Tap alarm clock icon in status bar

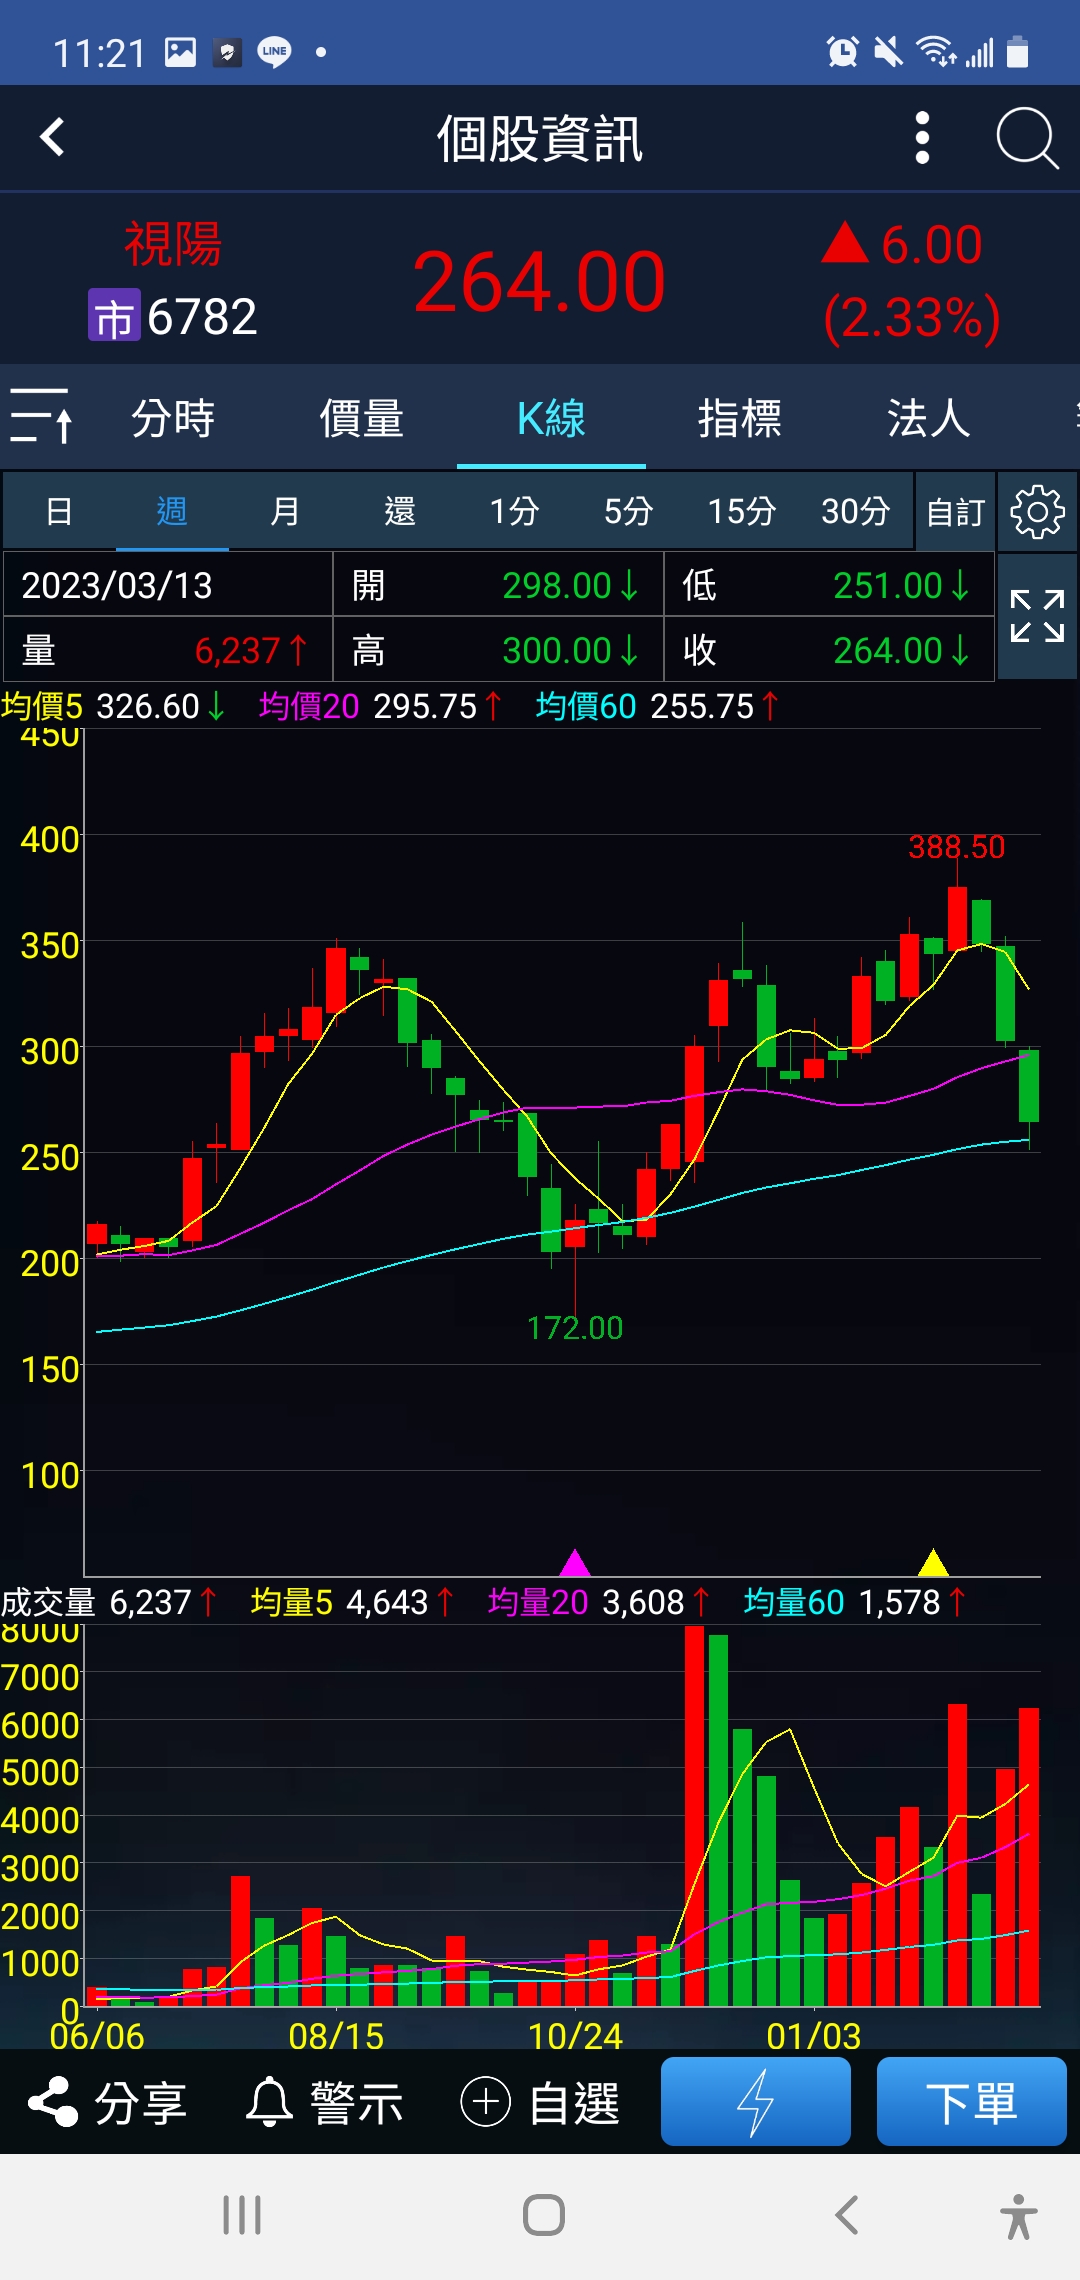point(842,52)
